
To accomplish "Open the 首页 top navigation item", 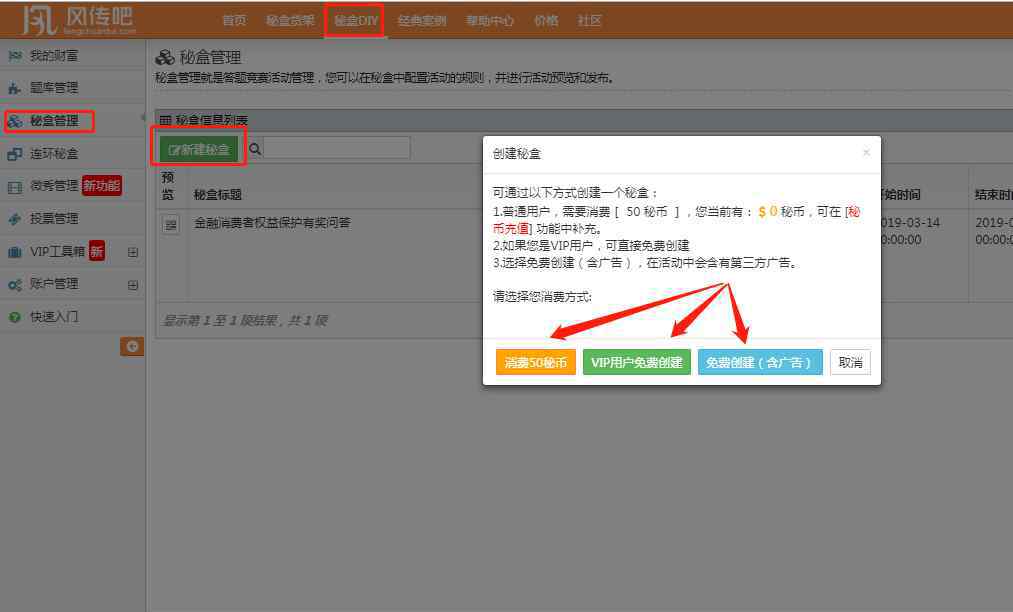I will [x=234, y=21].
